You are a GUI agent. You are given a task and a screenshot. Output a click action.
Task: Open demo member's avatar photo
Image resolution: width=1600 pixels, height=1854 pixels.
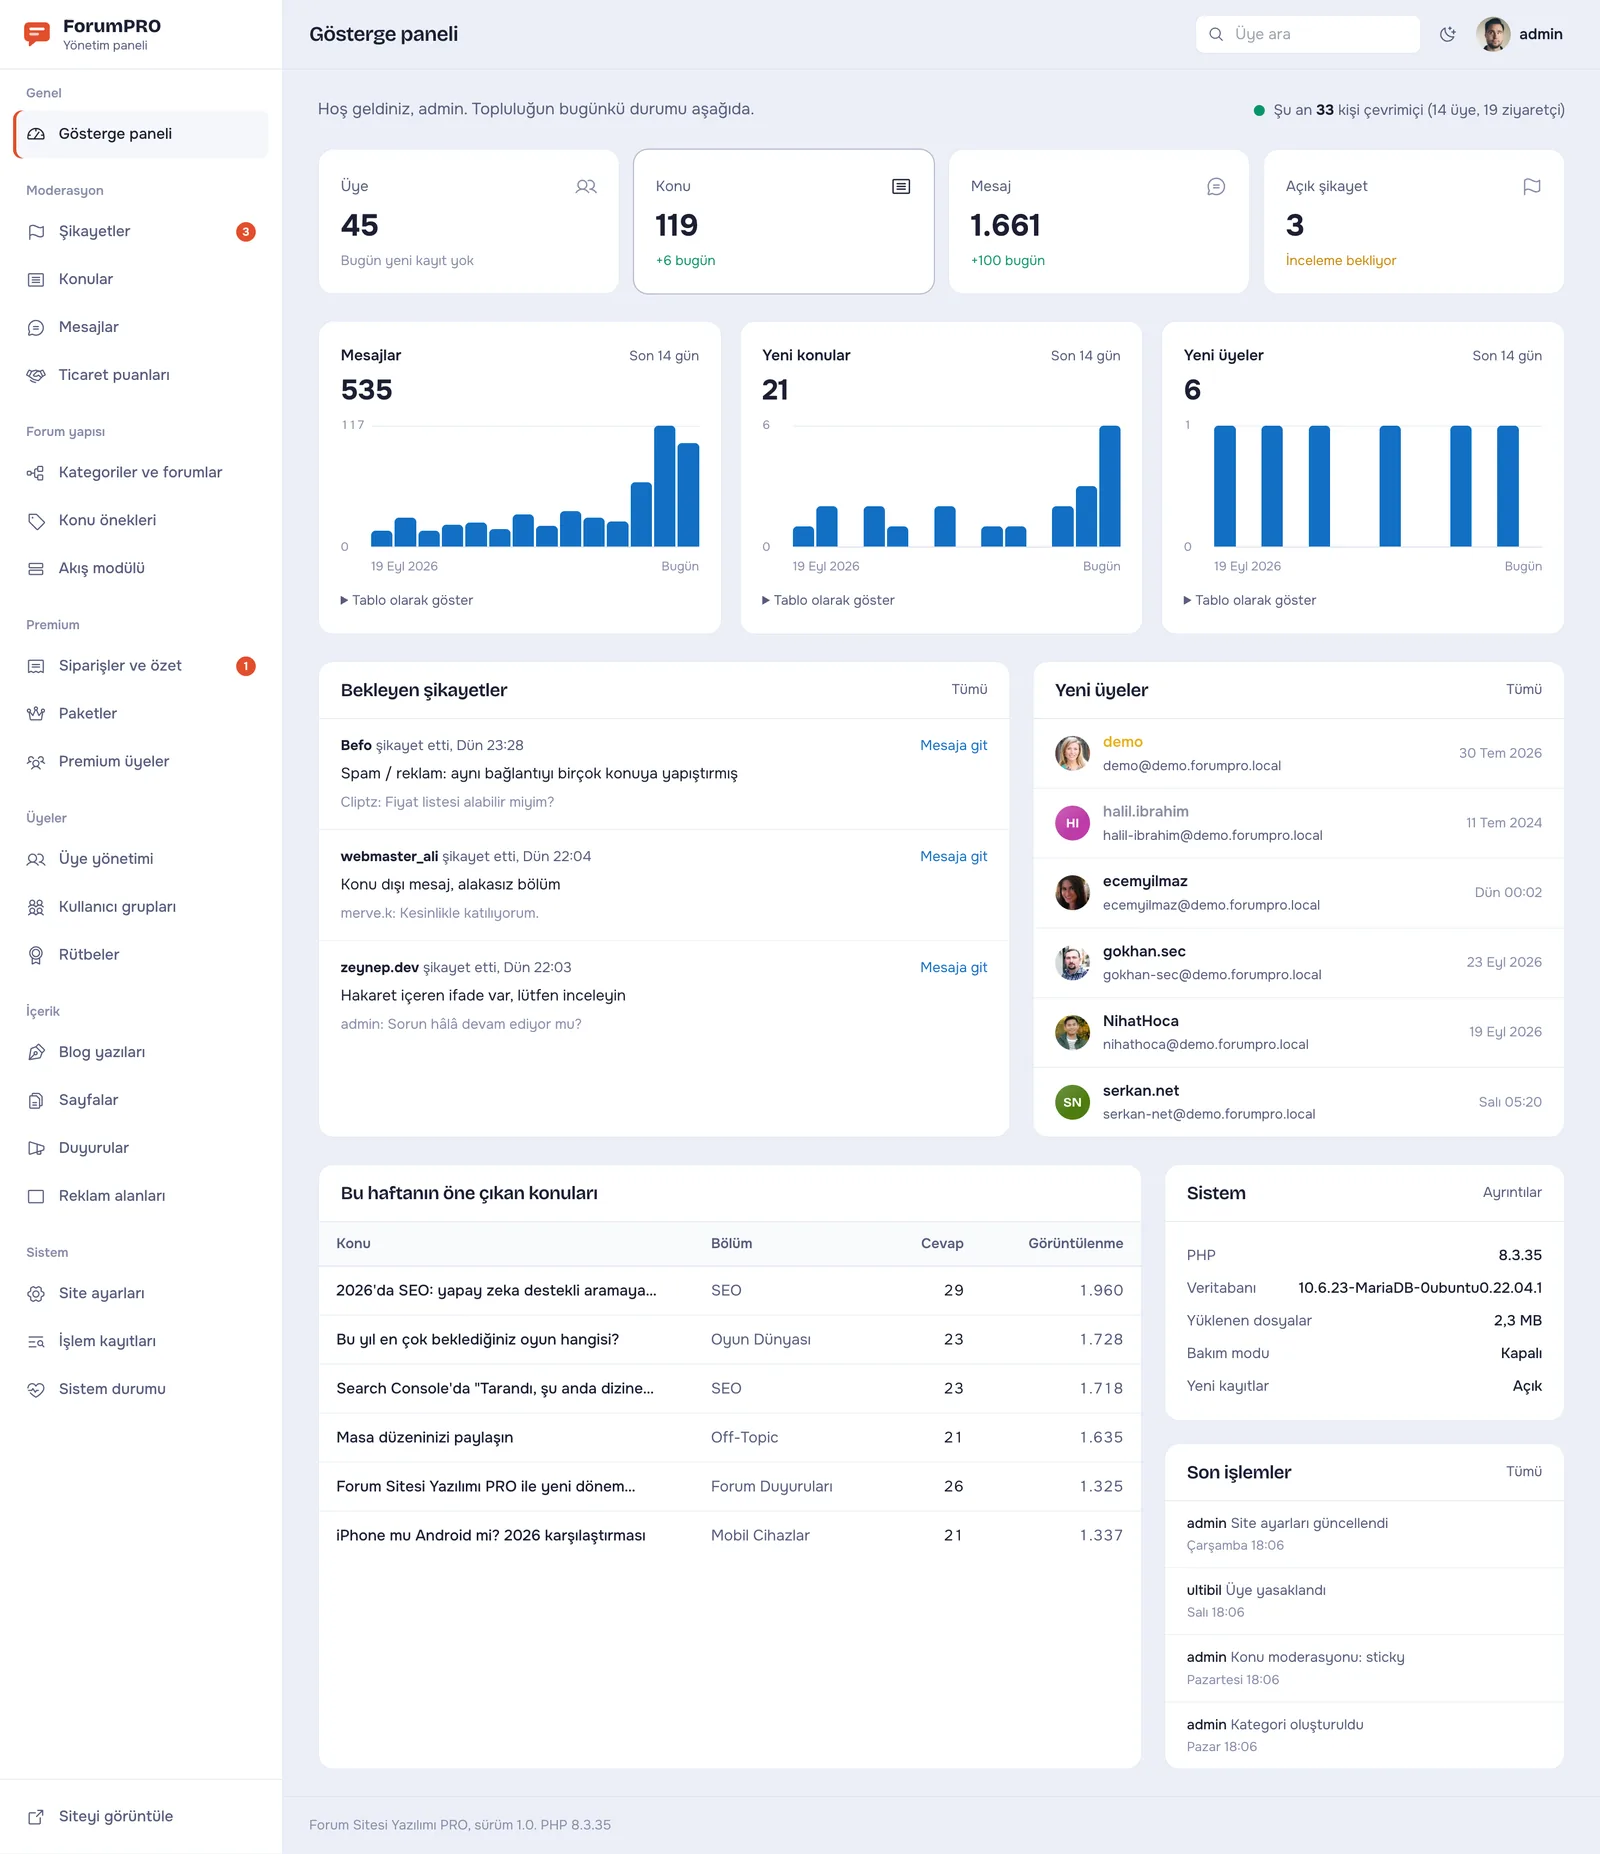1072,753
